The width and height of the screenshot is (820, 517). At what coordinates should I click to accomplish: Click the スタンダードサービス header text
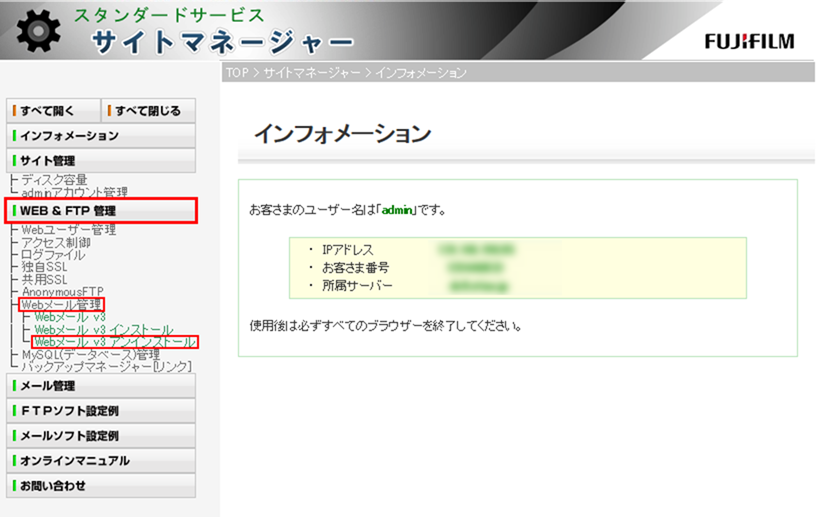[x=169, y=15]
